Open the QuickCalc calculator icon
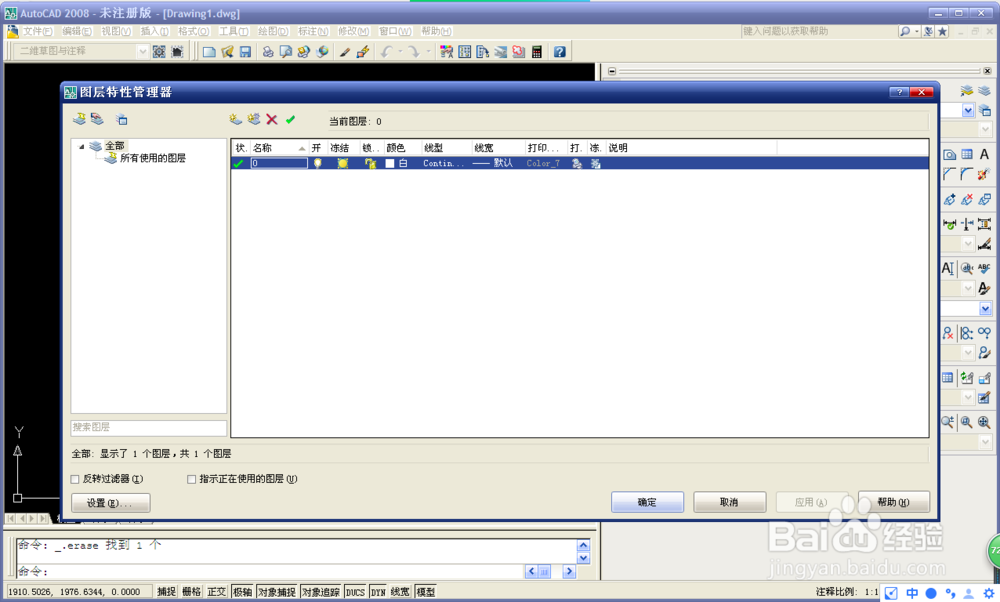This screenshot has height=602, width=1000. pyautogui.click(x=536, y=52)
